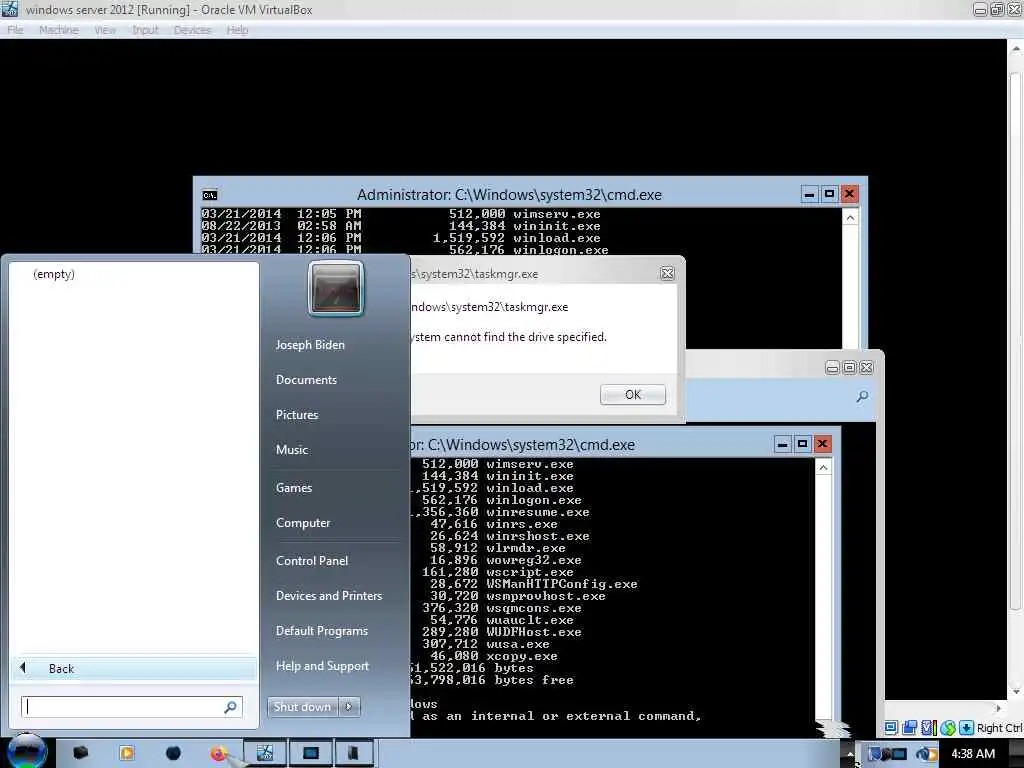Switch to the VirtualBox taskbar button
The image size is (1024, 768).
pos(265,754)
